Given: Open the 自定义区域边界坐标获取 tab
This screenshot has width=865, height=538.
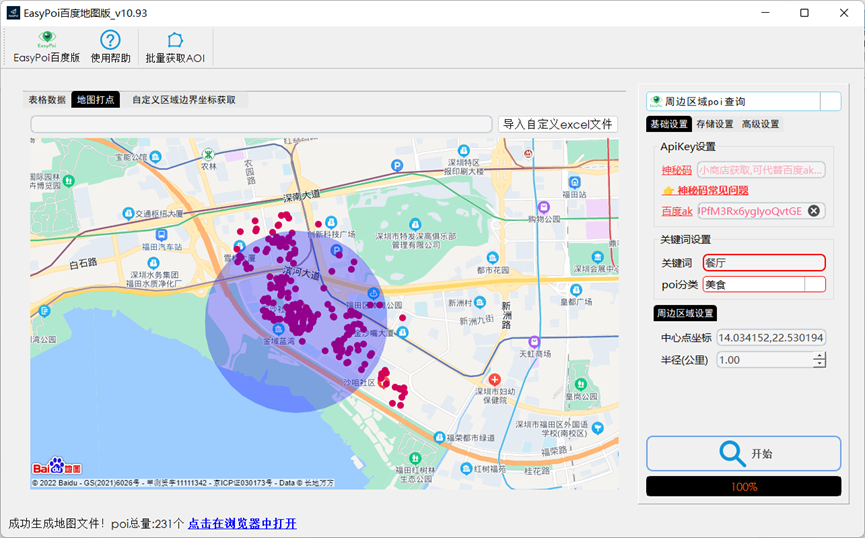Looking at the screenshot, I should [x=184, y=100].
